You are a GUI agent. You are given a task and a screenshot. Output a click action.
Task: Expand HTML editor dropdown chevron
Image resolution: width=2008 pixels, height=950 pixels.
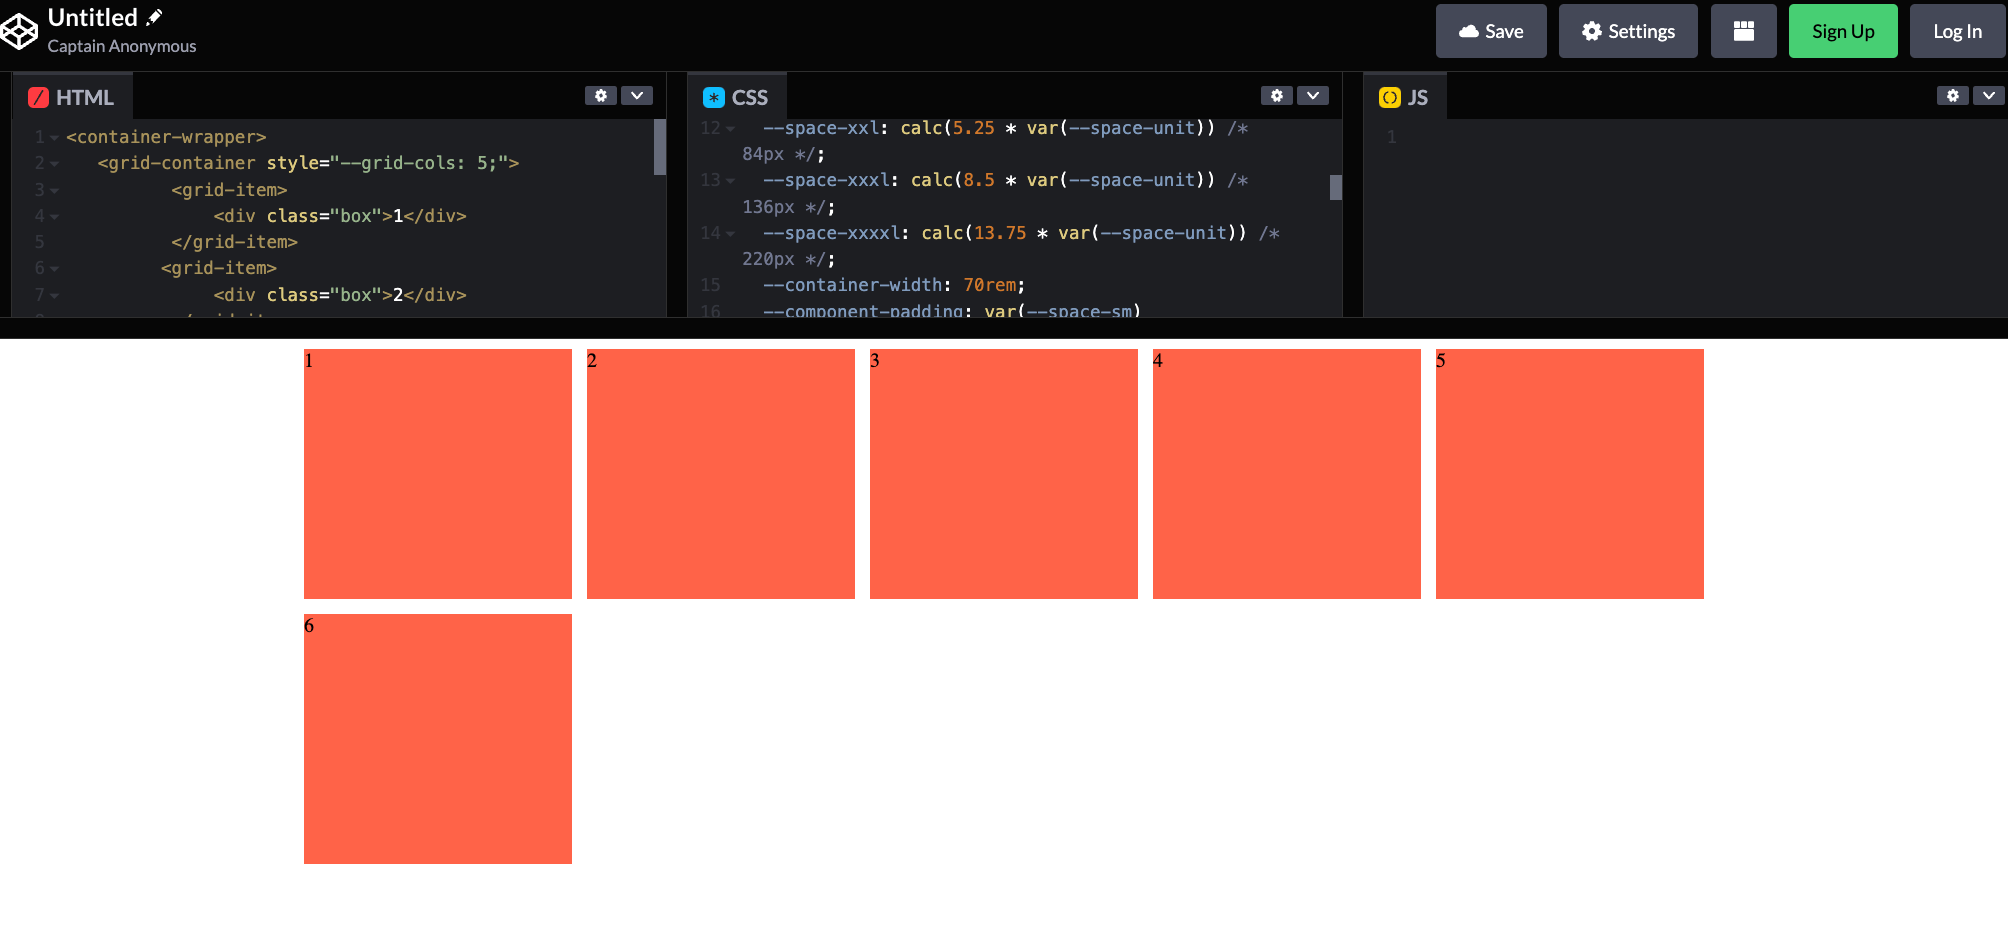(x=637, y=95)
